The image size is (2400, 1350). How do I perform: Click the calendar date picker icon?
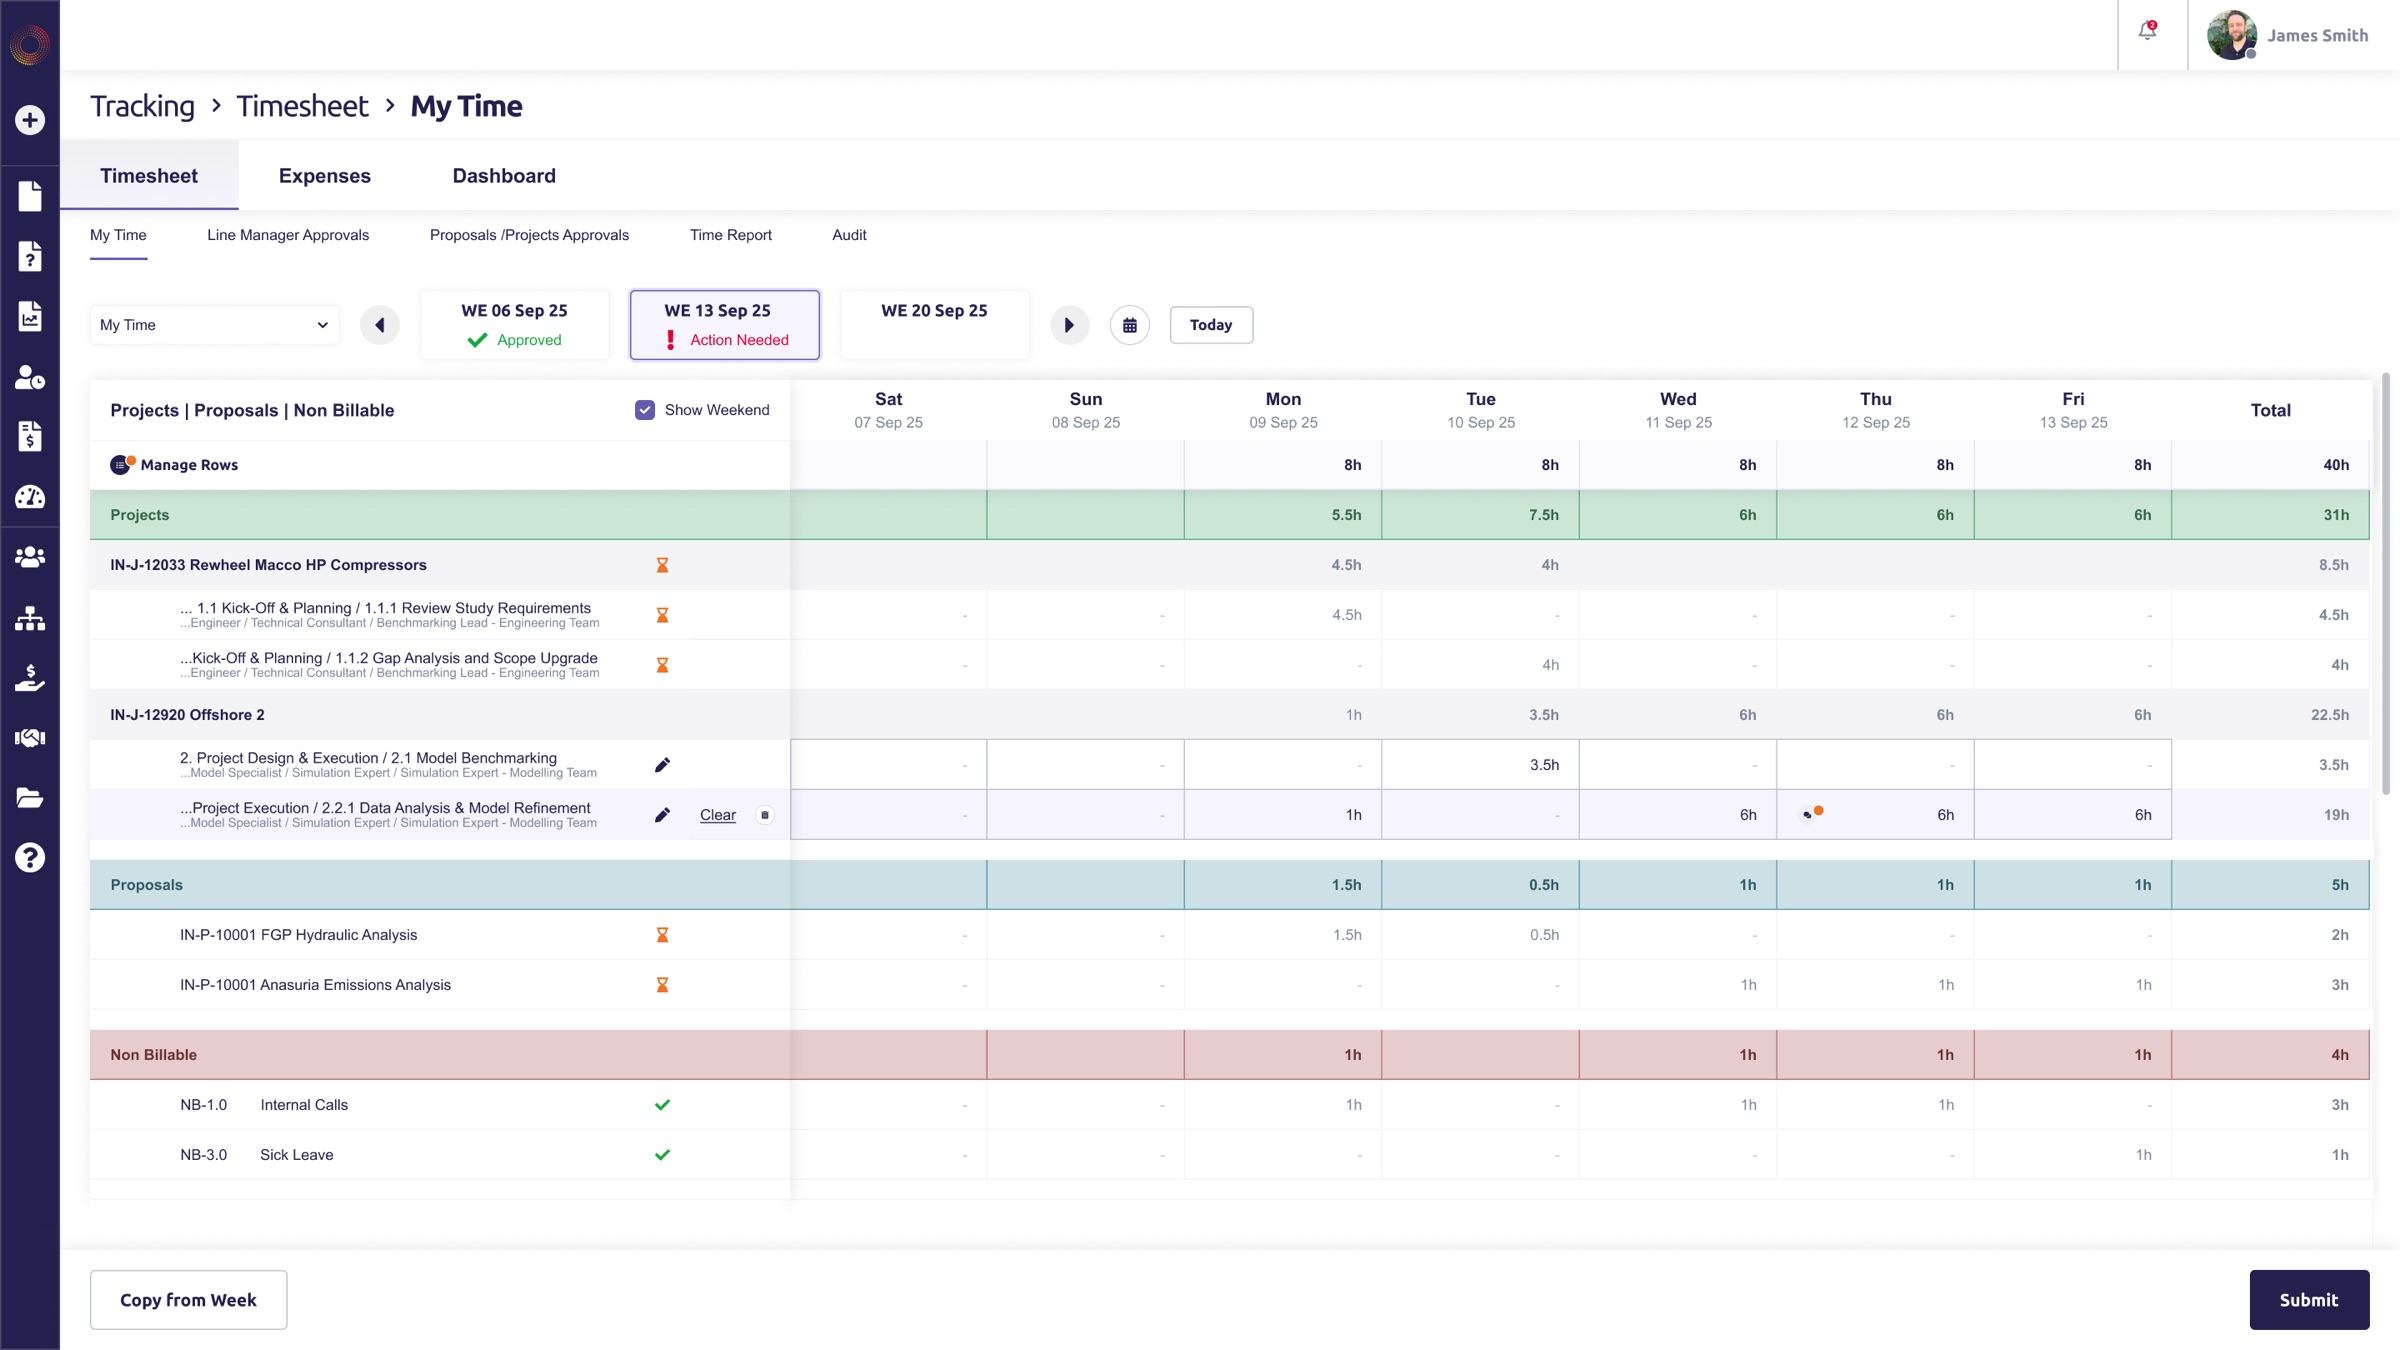(1129, 325)
